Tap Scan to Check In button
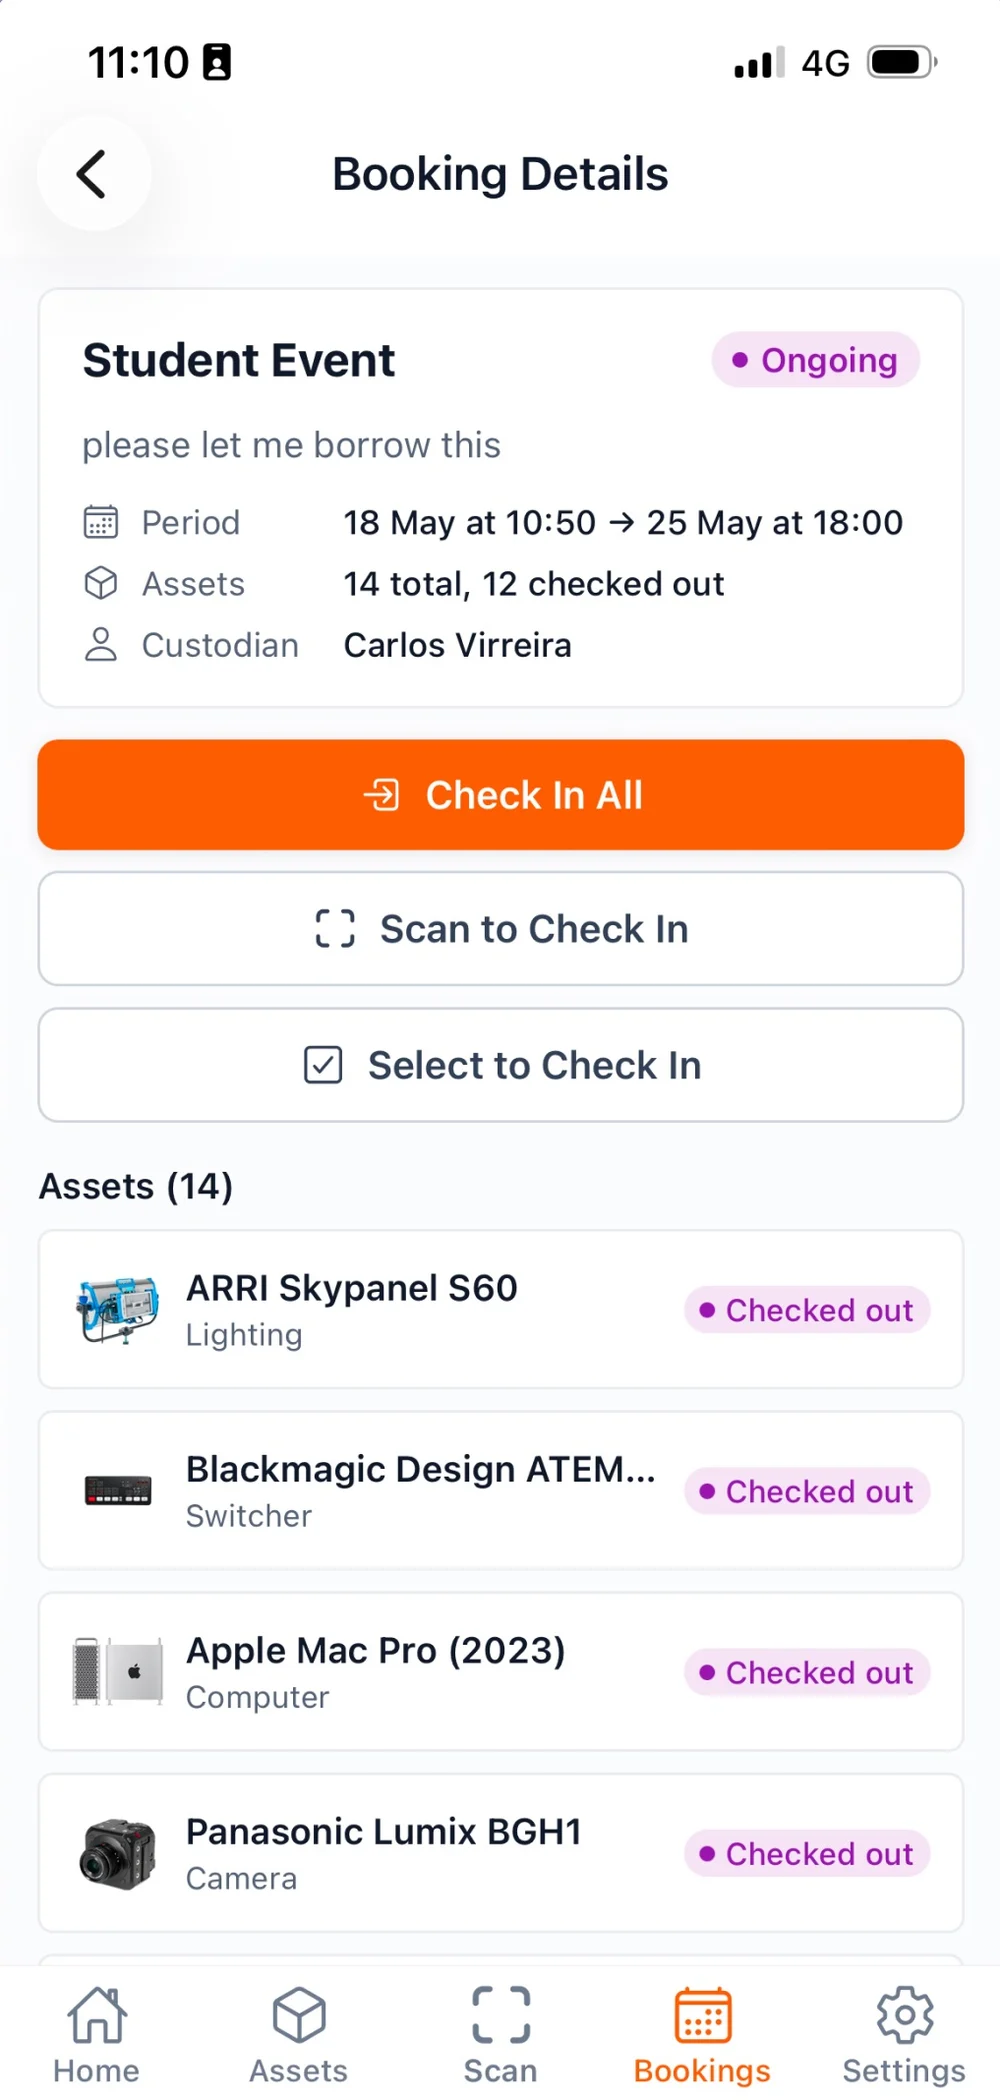The width and height of the screenshot is (1000, 2100). [x=501, y=929]
